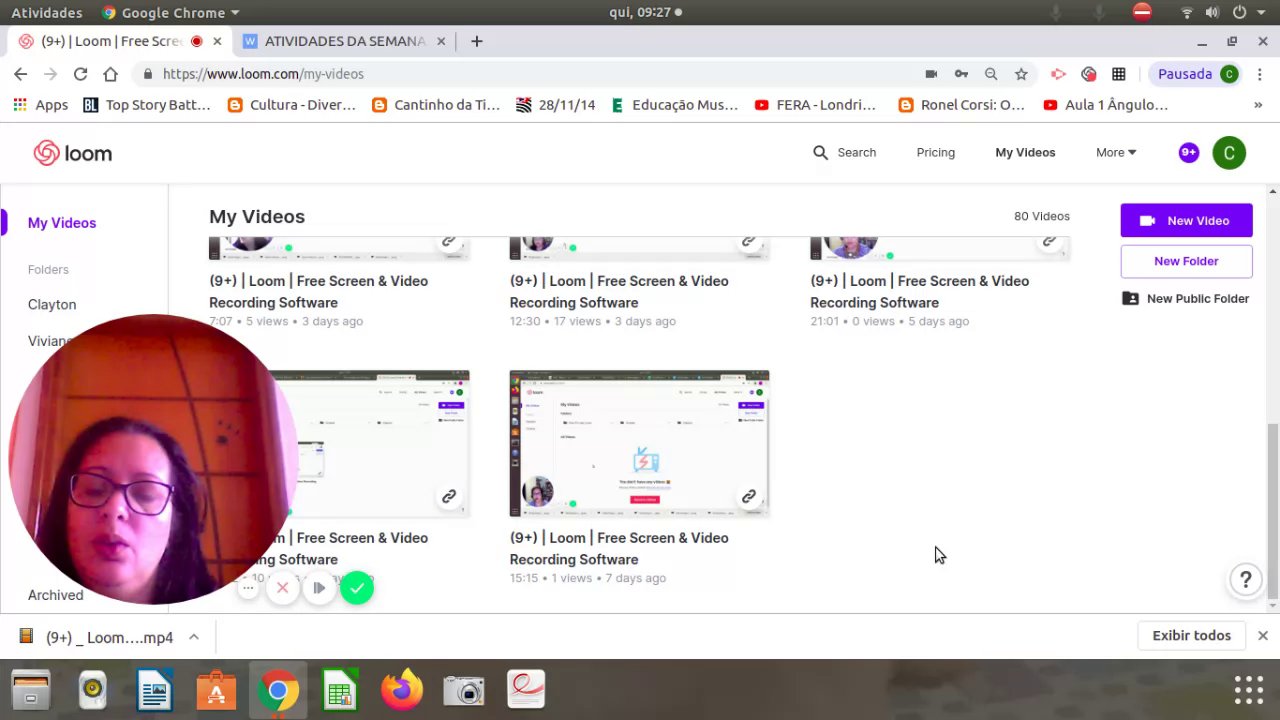This screenshot has height=720, width=1280.
Task: Open the saved passwords key icon
Action: 961,74
